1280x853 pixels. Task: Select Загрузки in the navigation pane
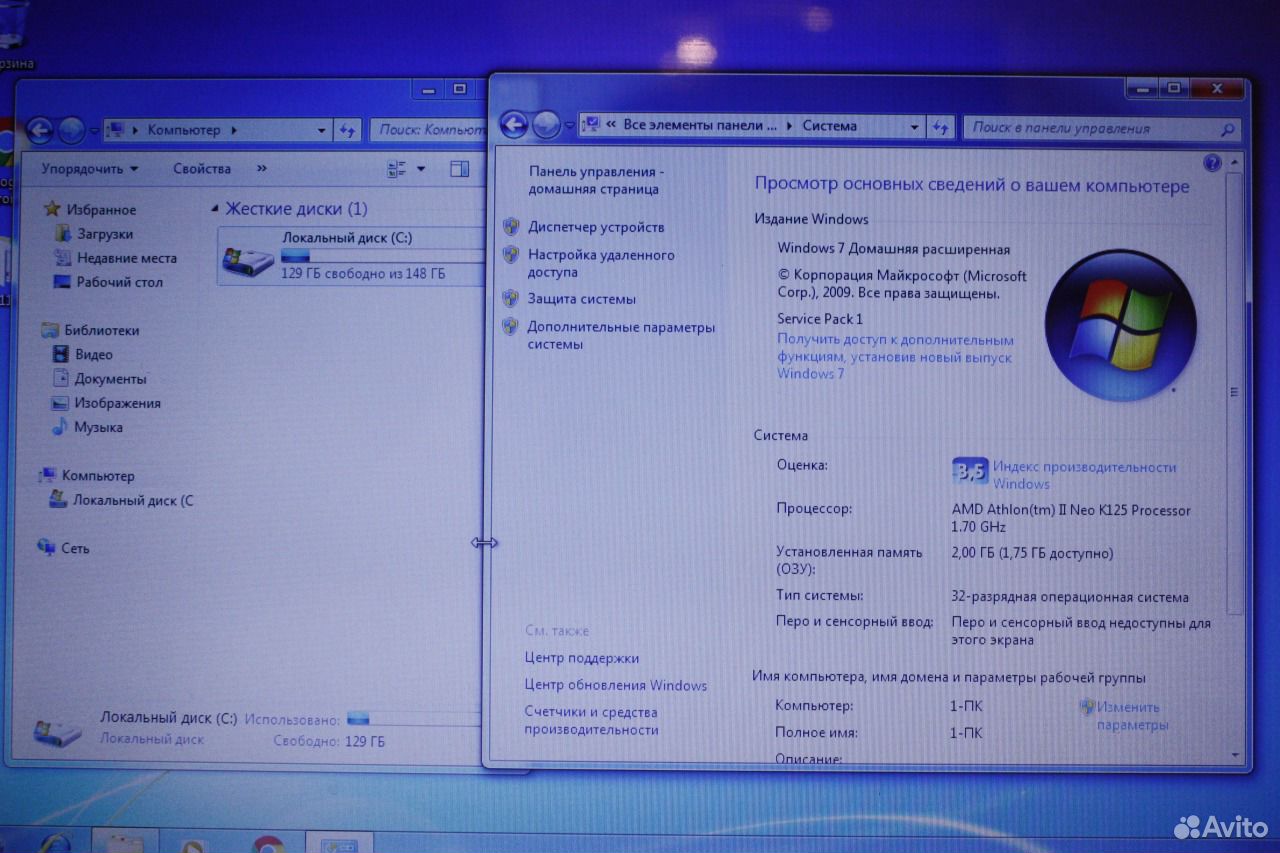[x=105, y=234]
